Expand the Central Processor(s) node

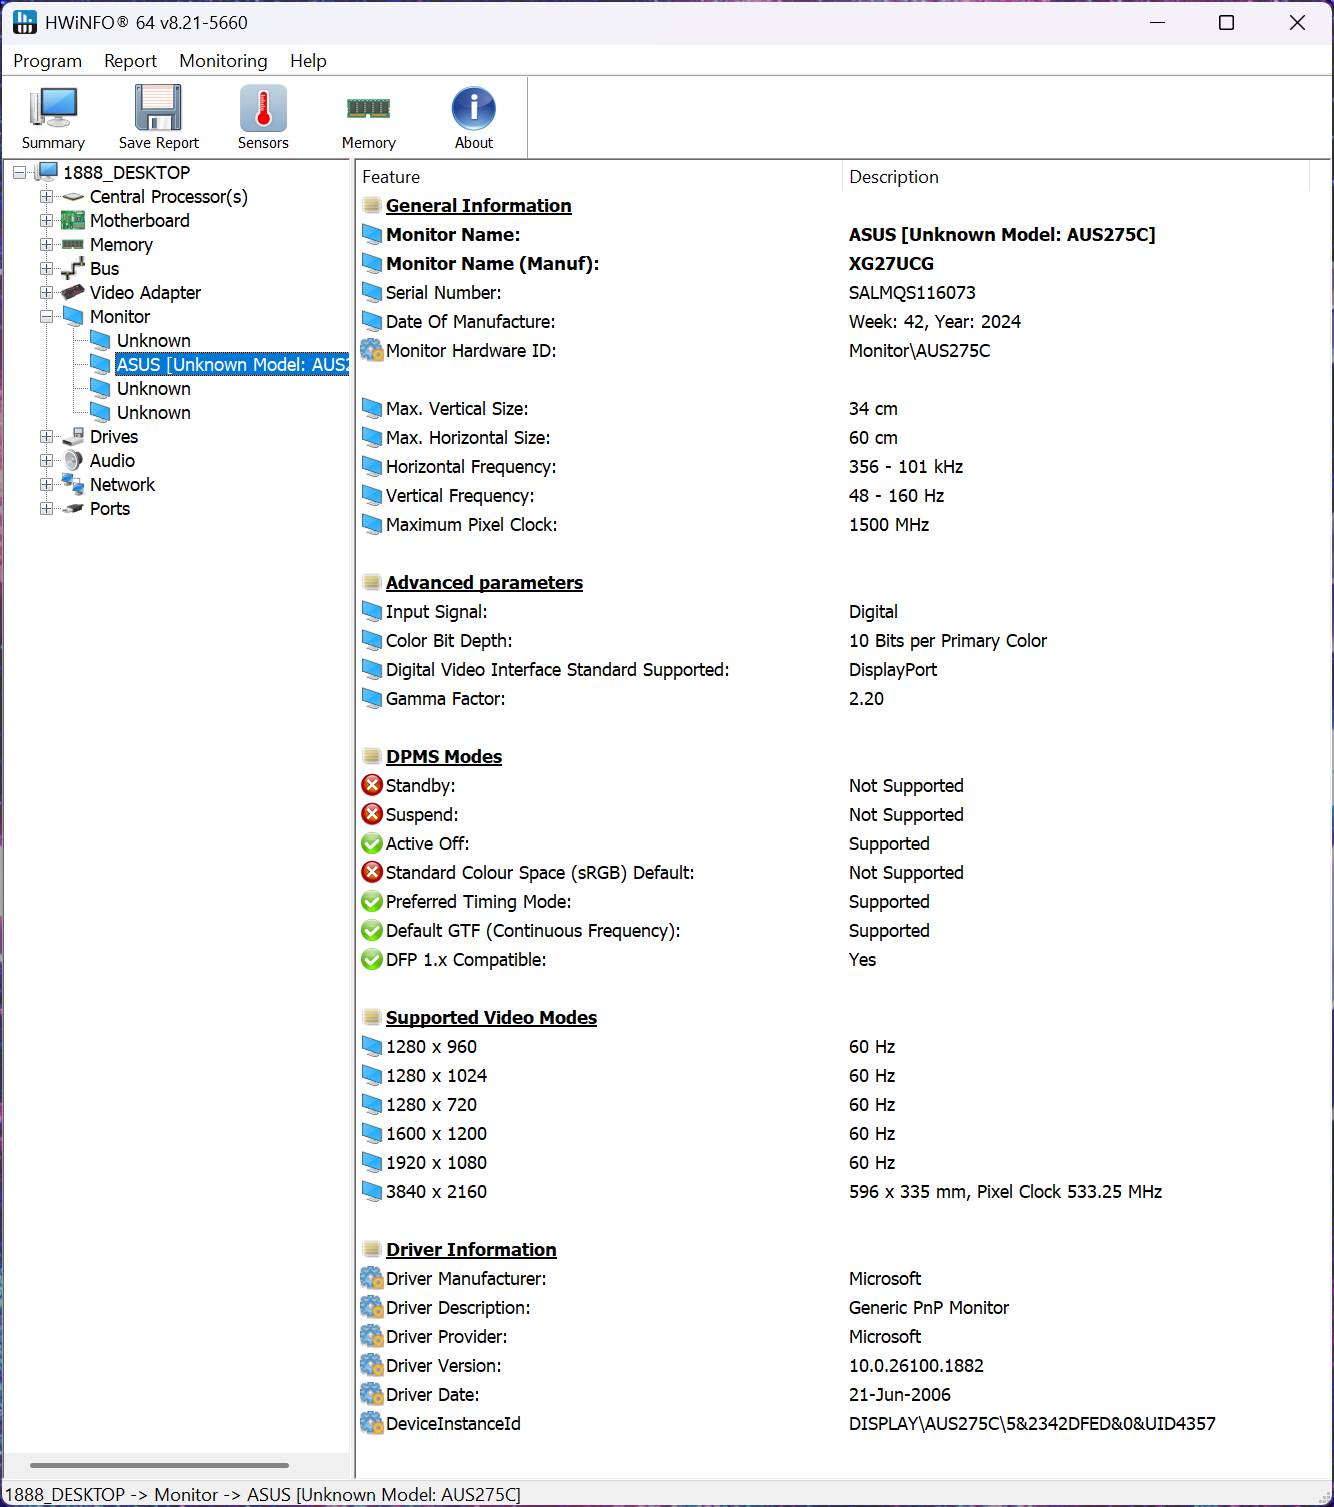(47, 197)
